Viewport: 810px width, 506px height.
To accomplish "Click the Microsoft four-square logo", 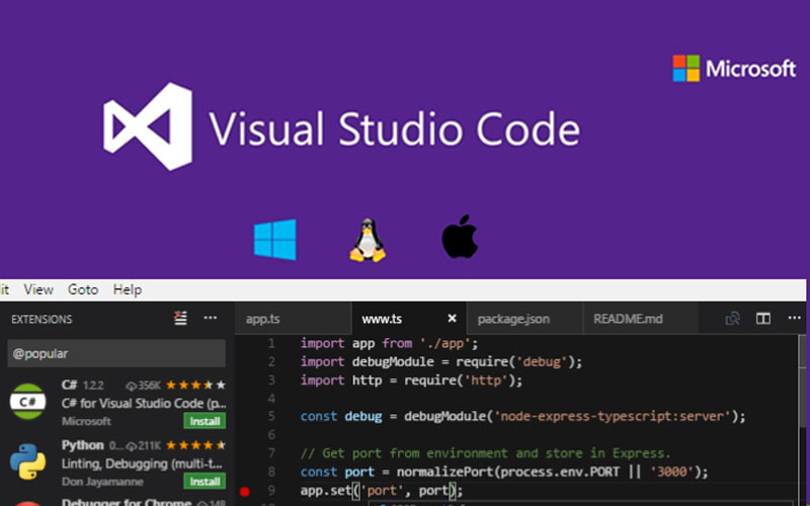I will click(x=686, y=68).
